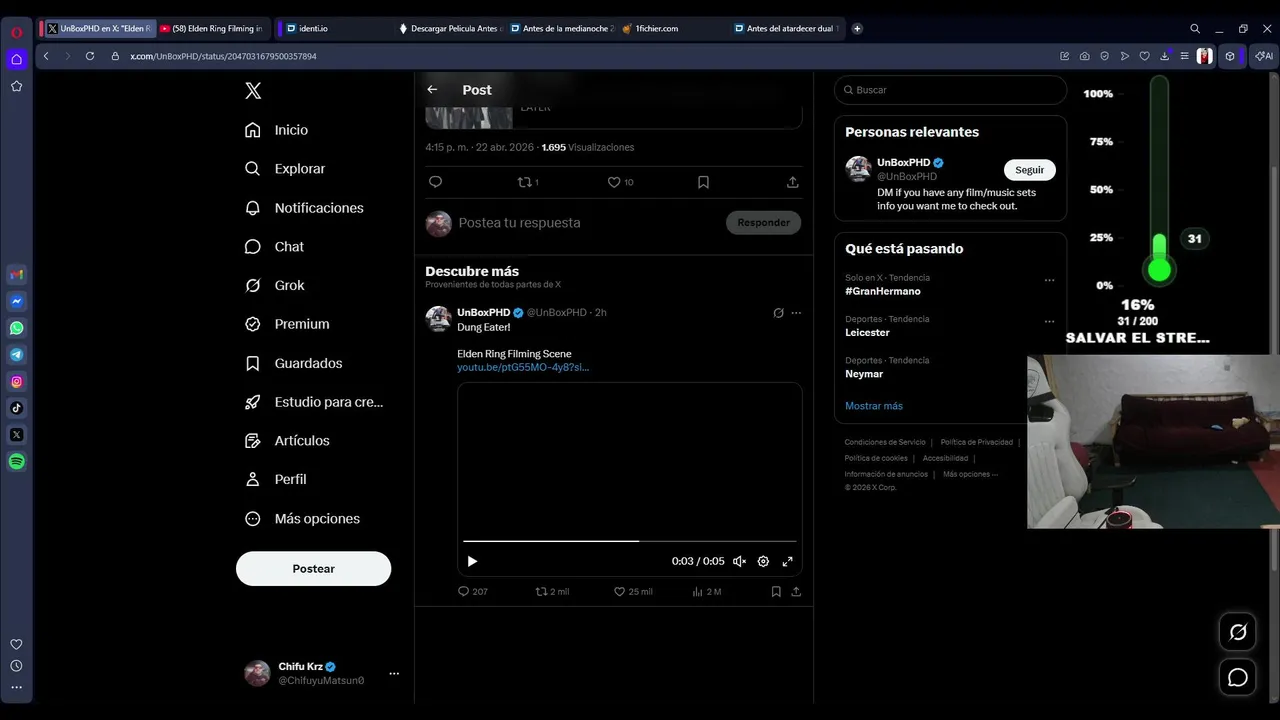Open Messenger from the Opera sidebar
Screen dimensions: 1280x720
coord(16,301)
